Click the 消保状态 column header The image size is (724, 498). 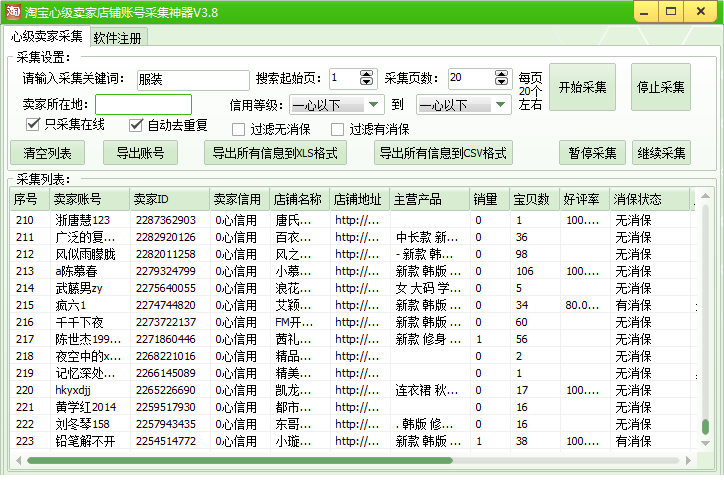tap(650, 199)
